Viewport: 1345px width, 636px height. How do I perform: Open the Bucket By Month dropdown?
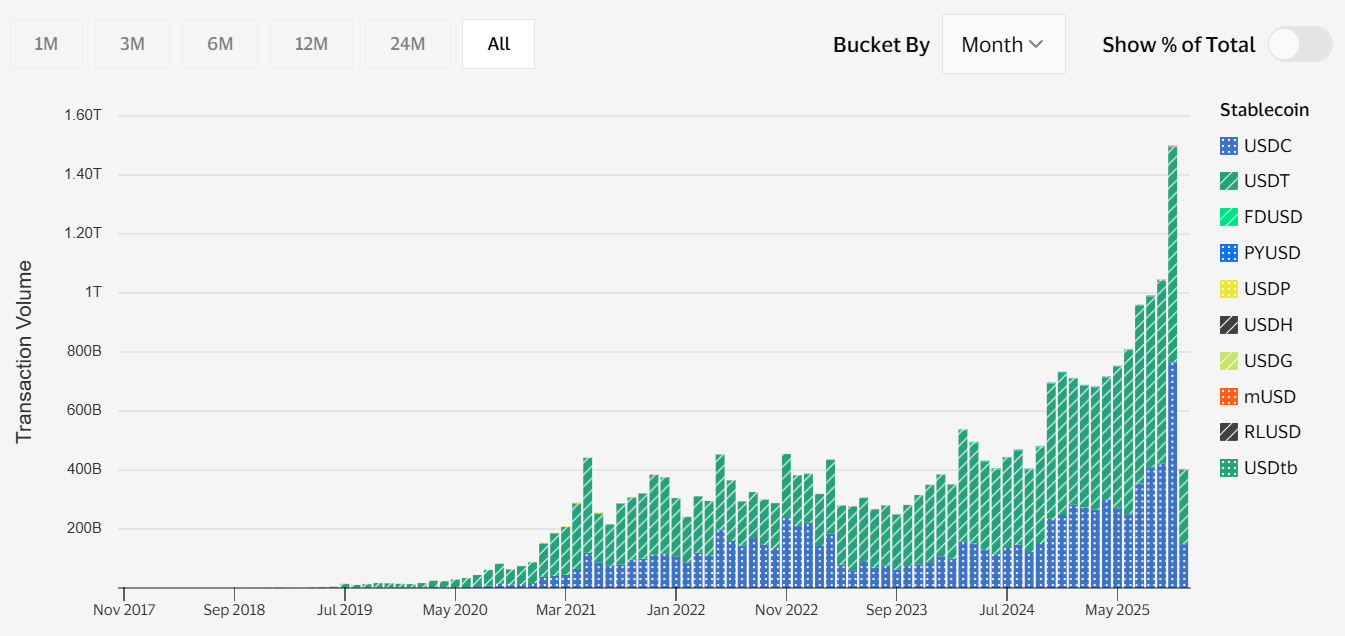click(x=1002, y=44)
